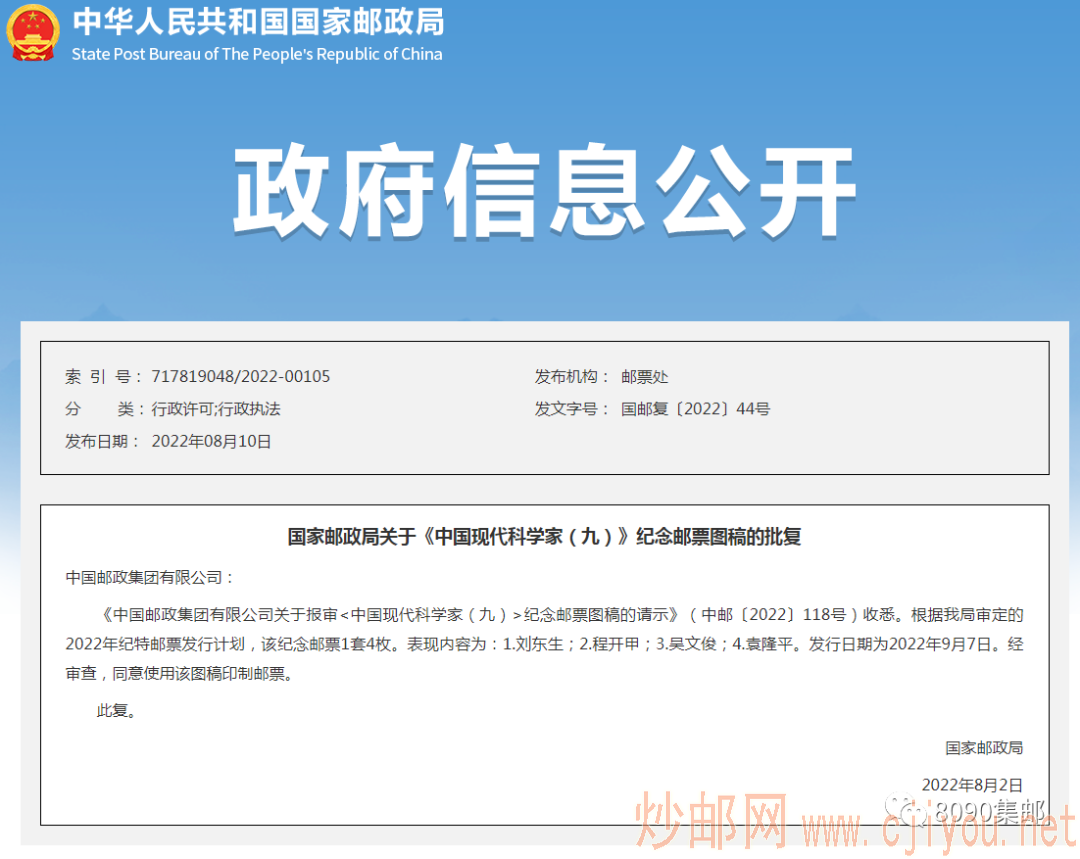This screenshot has height=859, width=1080.
Task: Click the 发布机构 field label
Action: pos(571,377)
